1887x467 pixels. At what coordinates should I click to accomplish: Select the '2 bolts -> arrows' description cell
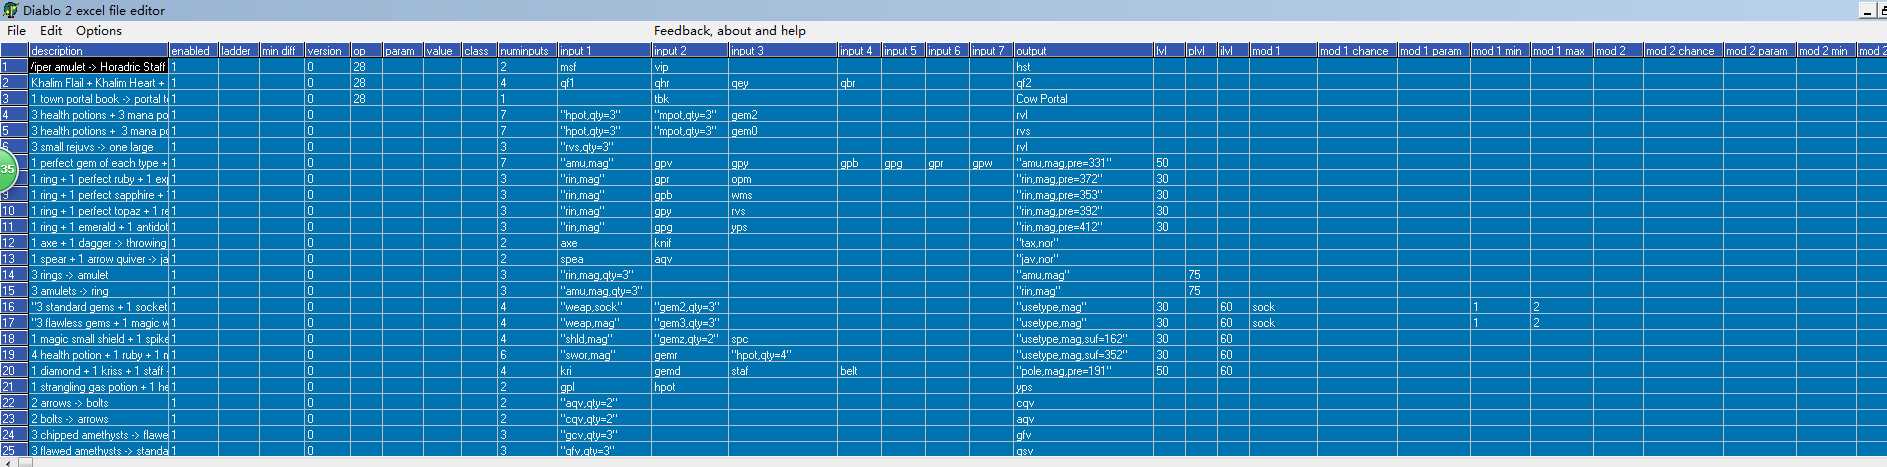tap(98, 419)
